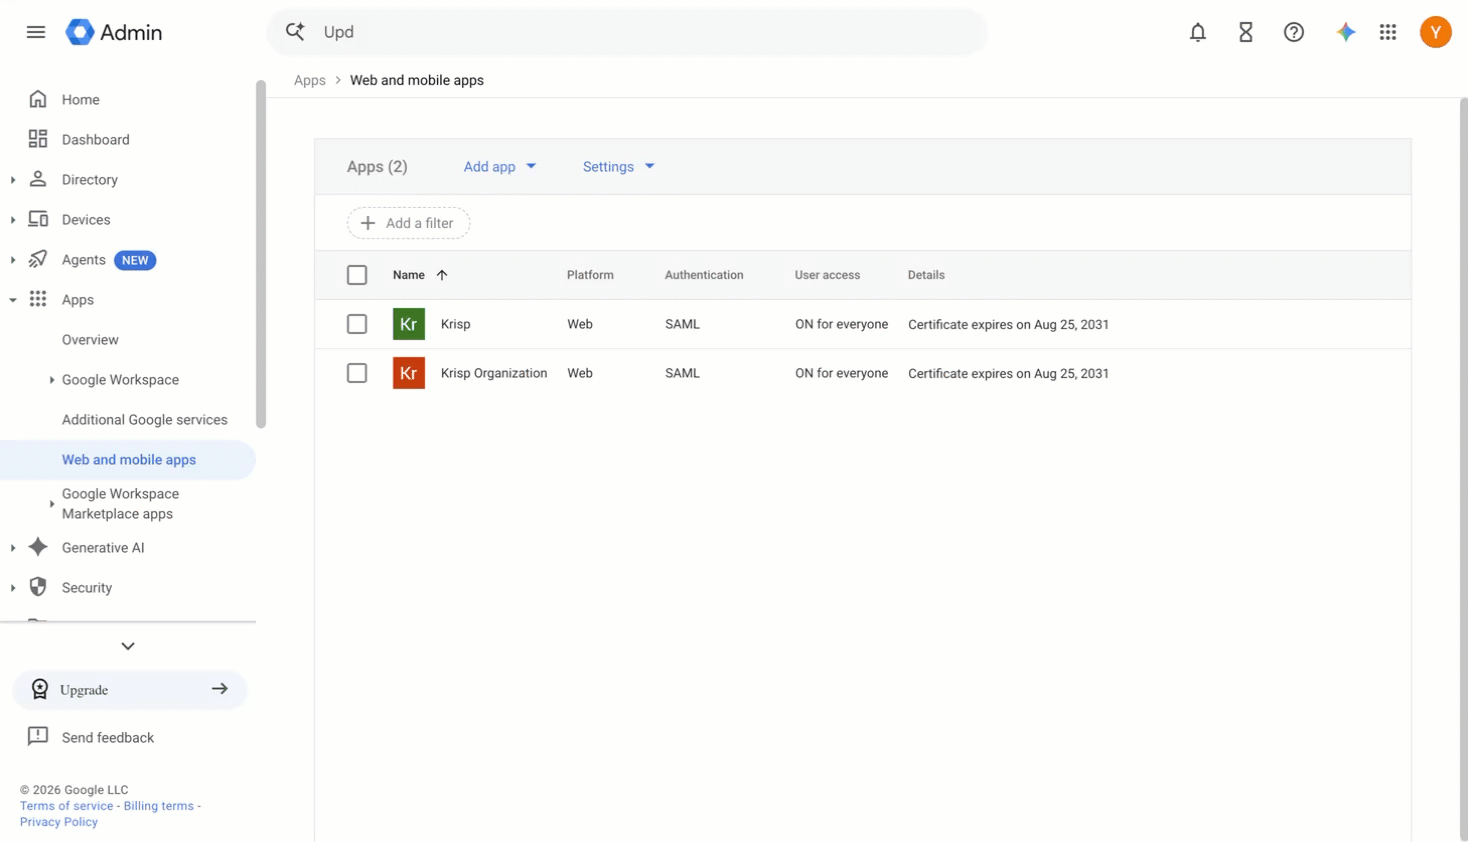
Task: Click the Add a filter button
Action: (x=408, y=223)
